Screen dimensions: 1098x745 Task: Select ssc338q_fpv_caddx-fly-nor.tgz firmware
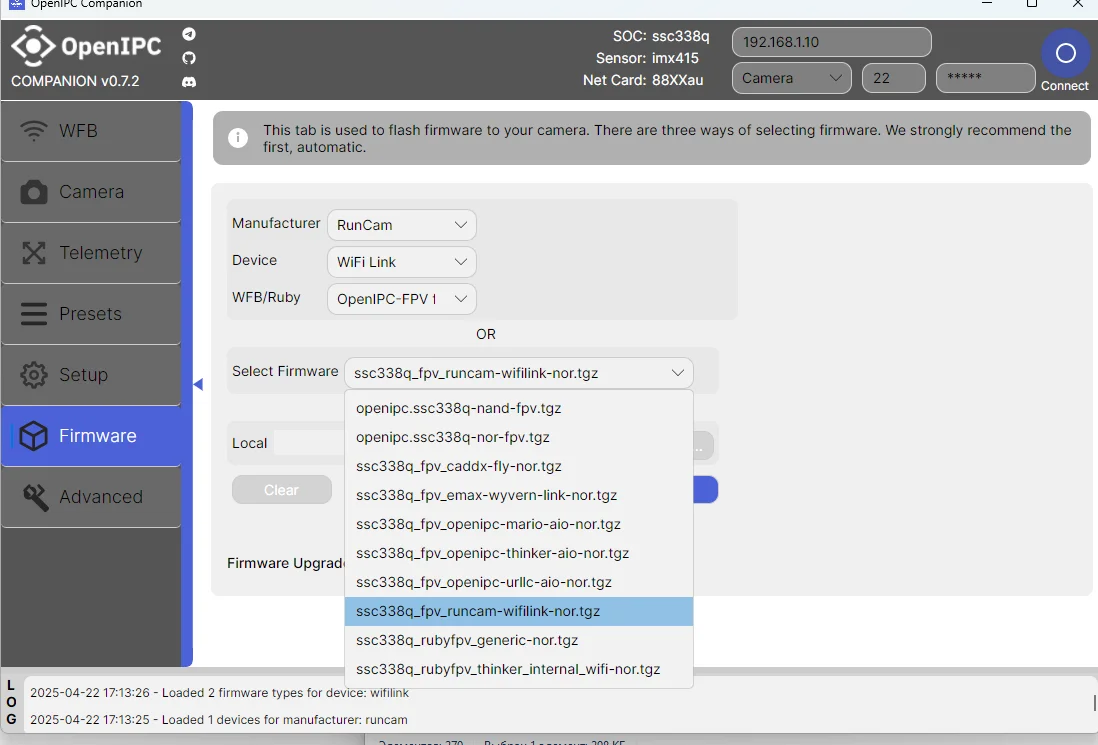click(x=519, y=466)
